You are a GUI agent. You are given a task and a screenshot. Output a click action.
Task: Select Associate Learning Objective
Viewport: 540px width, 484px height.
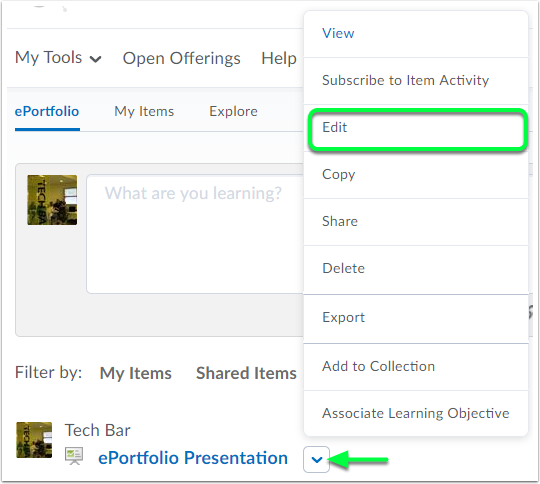416,413
